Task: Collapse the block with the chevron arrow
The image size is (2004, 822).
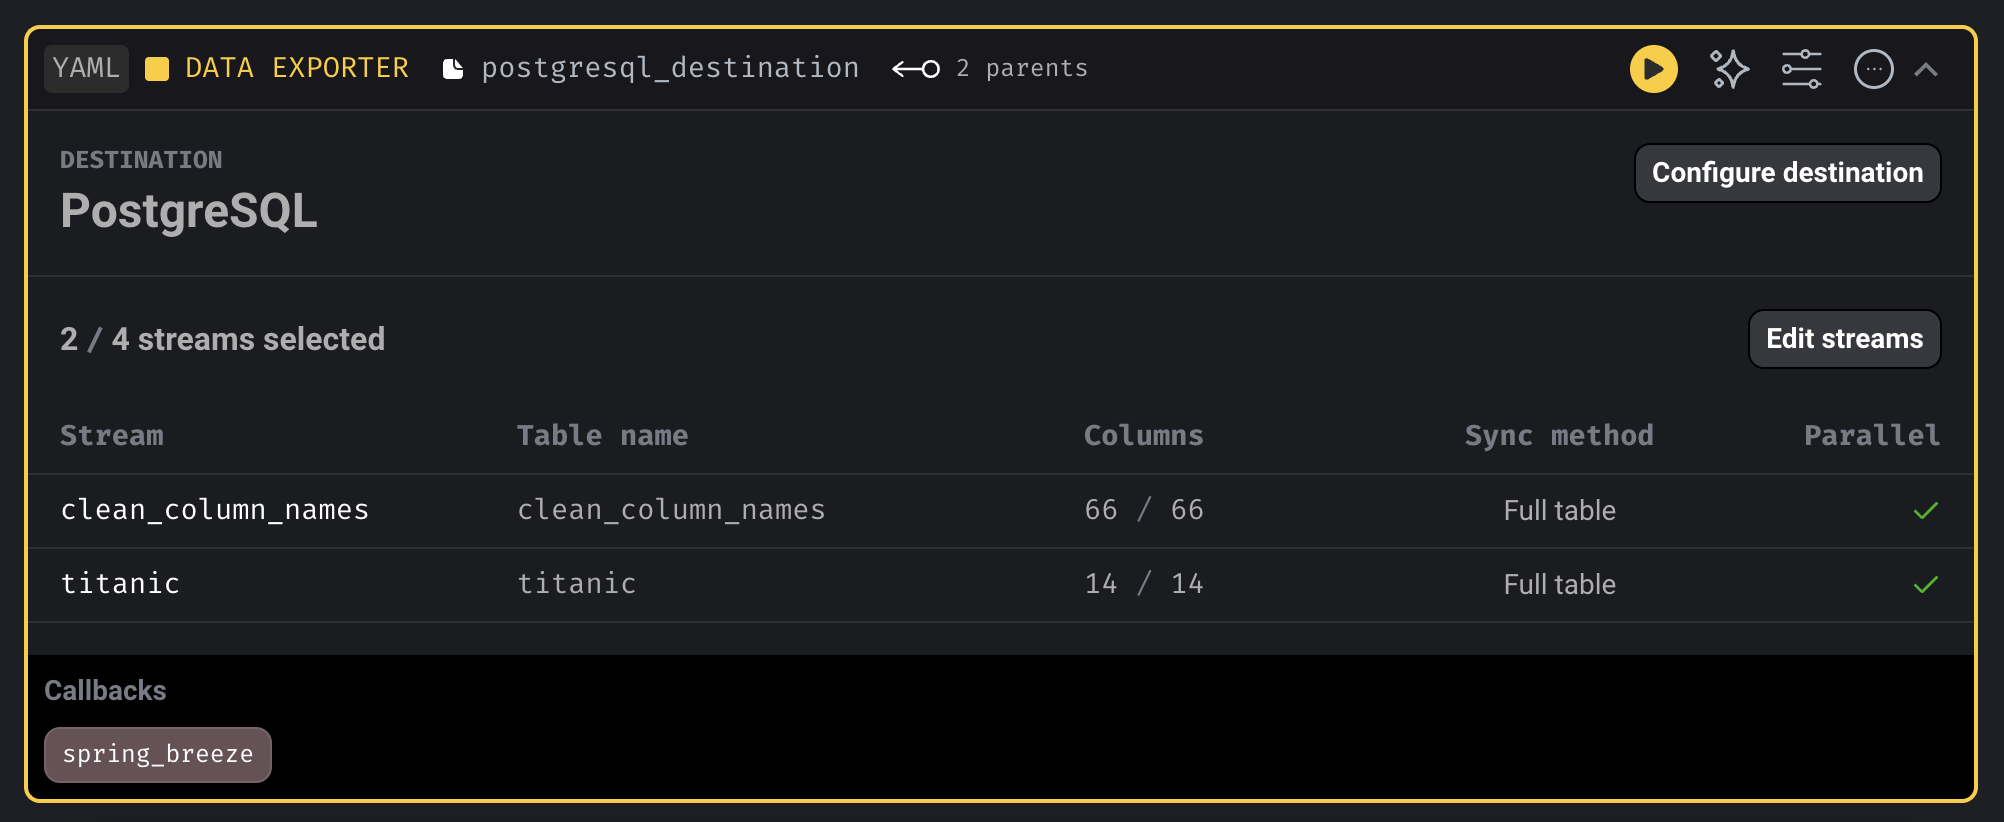Action: (x=1926, y=69)
